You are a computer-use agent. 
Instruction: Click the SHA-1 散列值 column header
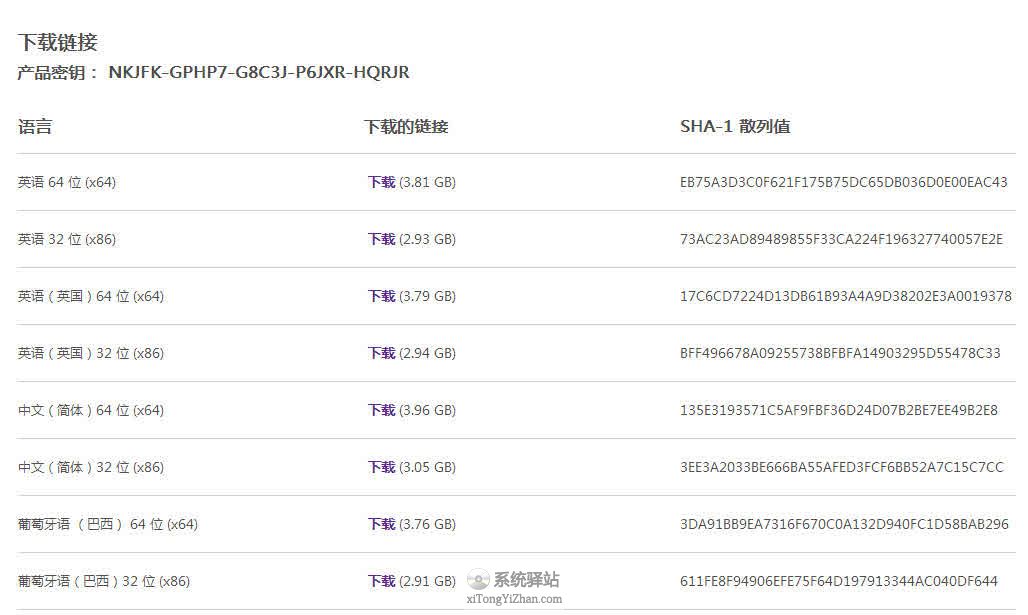point(735,127)
